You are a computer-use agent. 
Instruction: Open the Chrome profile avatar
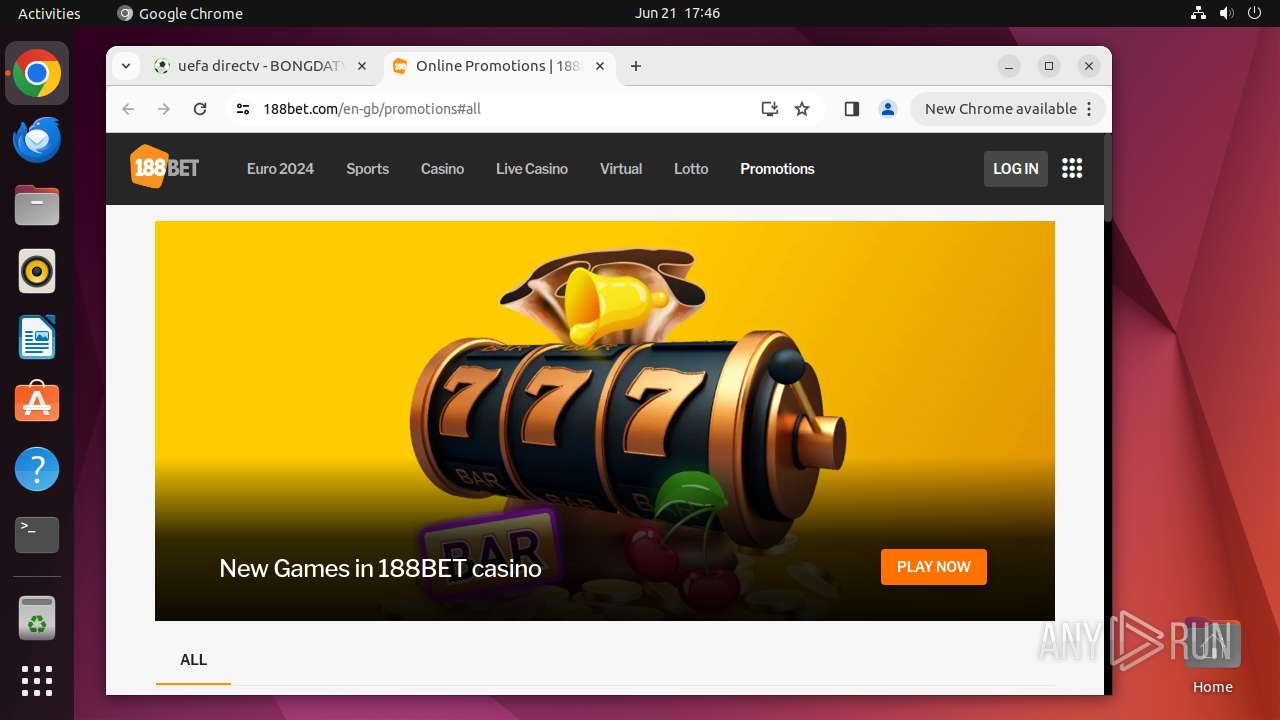coord(887,109)
